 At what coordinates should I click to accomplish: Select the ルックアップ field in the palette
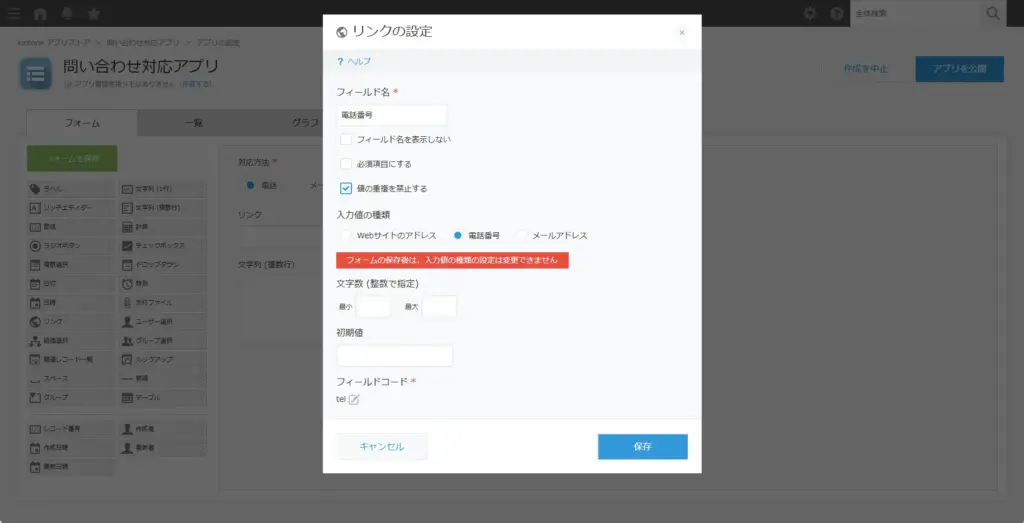click(163, 359)
